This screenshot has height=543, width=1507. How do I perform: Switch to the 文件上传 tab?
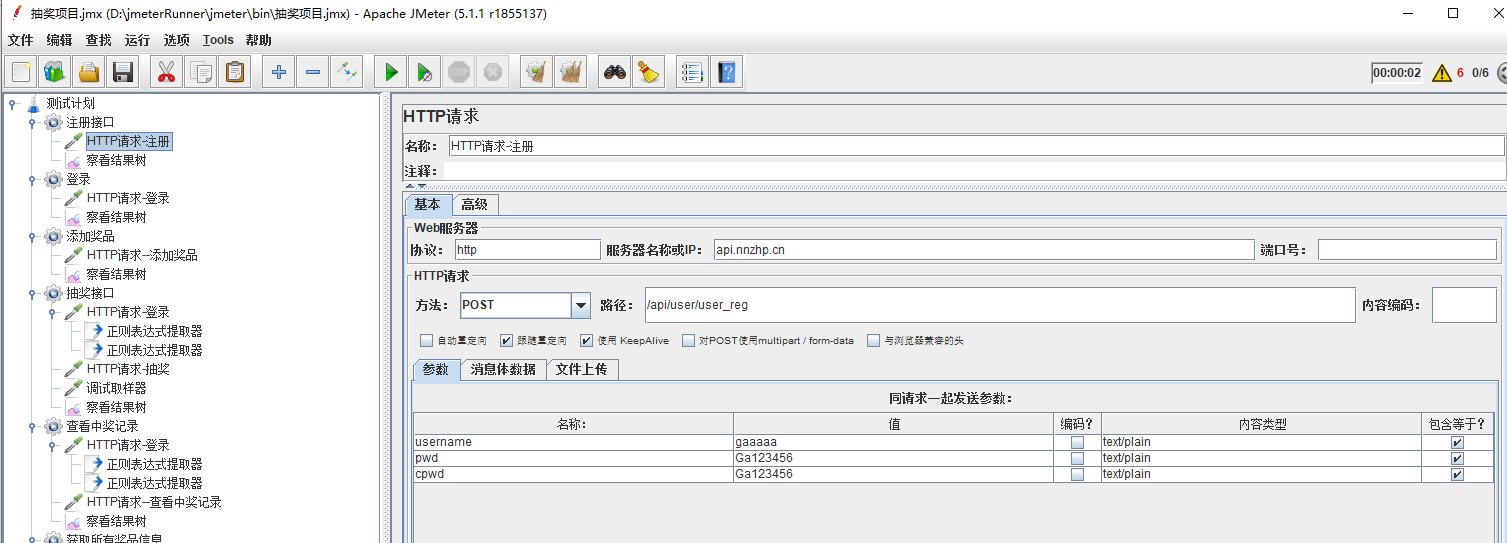(x=582, y=369)
